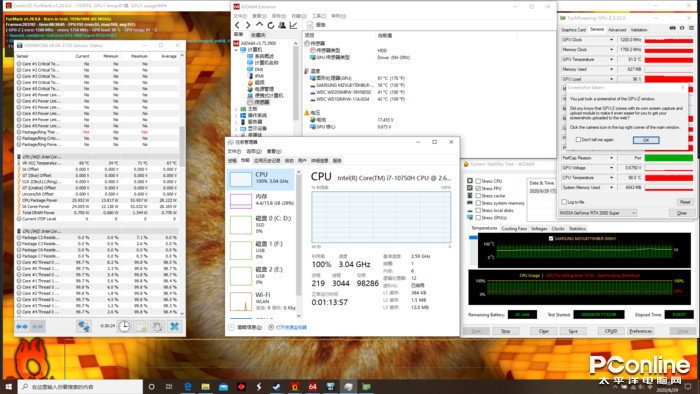
Task: Click HWiNFO collapse arrows icon
Action: 38,327
